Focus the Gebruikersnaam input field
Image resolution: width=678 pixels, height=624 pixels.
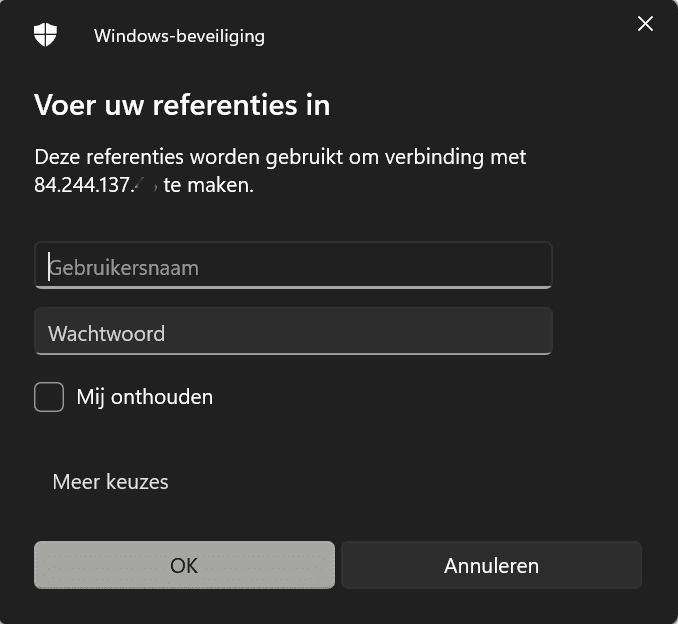pos(293,265)
